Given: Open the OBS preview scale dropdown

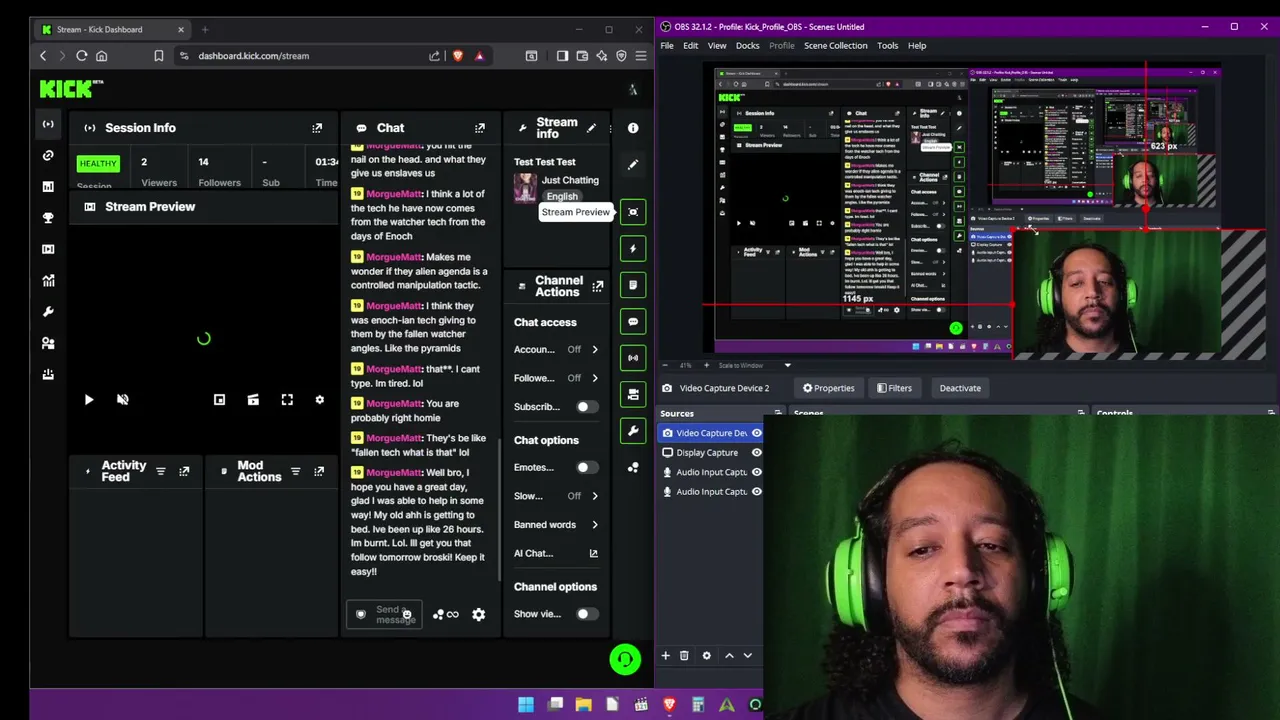Looking at the screenshot, I should [x=787, y=366].
